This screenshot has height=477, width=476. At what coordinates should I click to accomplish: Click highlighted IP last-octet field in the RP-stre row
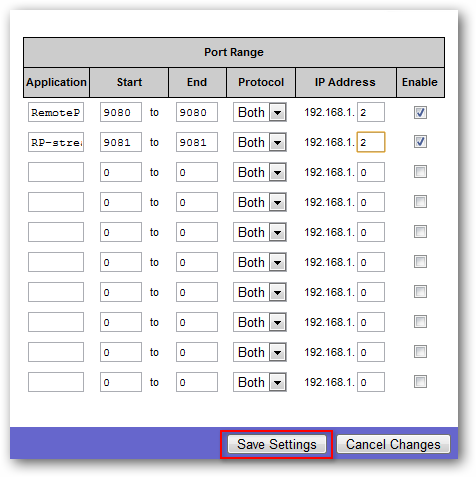click(x=371, y=142)
